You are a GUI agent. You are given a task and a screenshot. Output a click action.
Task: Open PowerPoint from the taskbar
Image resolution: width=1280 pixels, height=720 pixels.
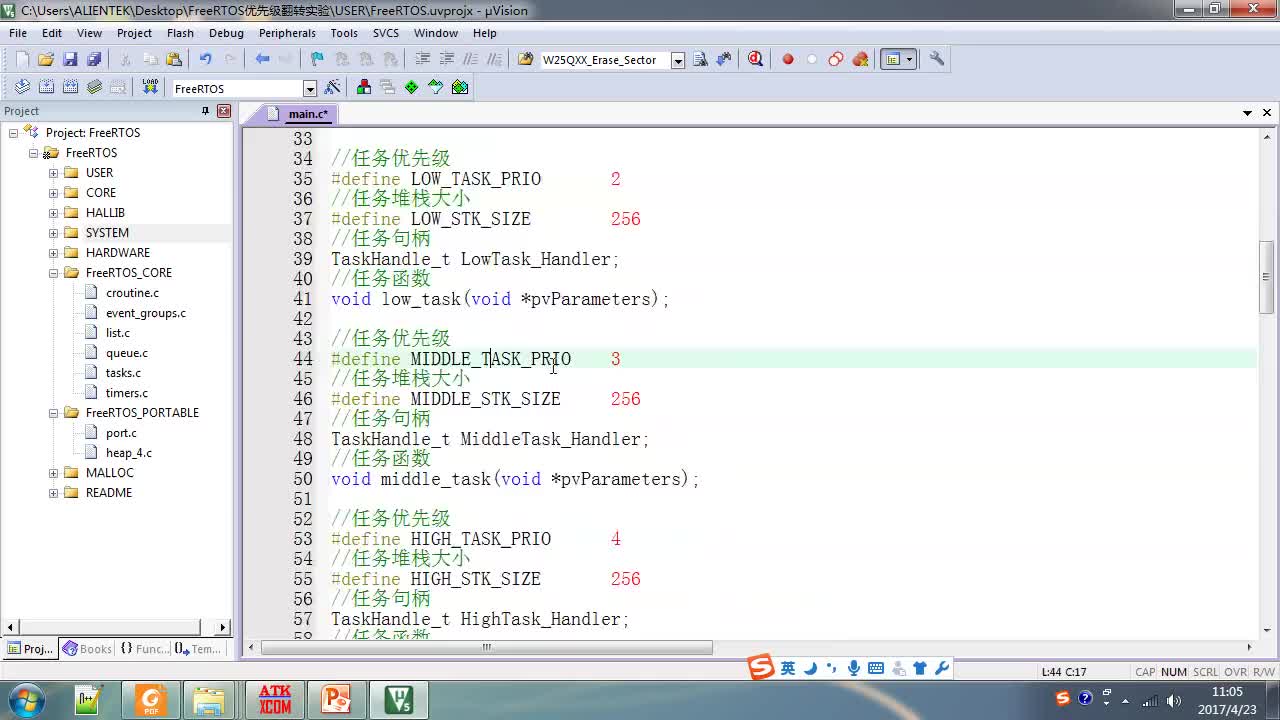[x=336, y=699]
